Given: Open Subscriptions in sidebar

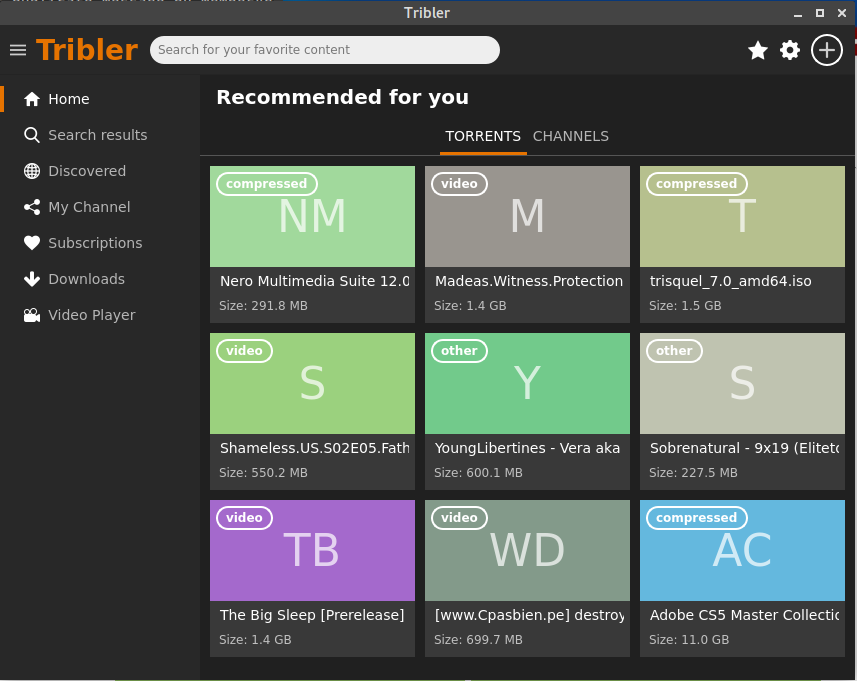Looking at the screenshot, I should point(96,243).
